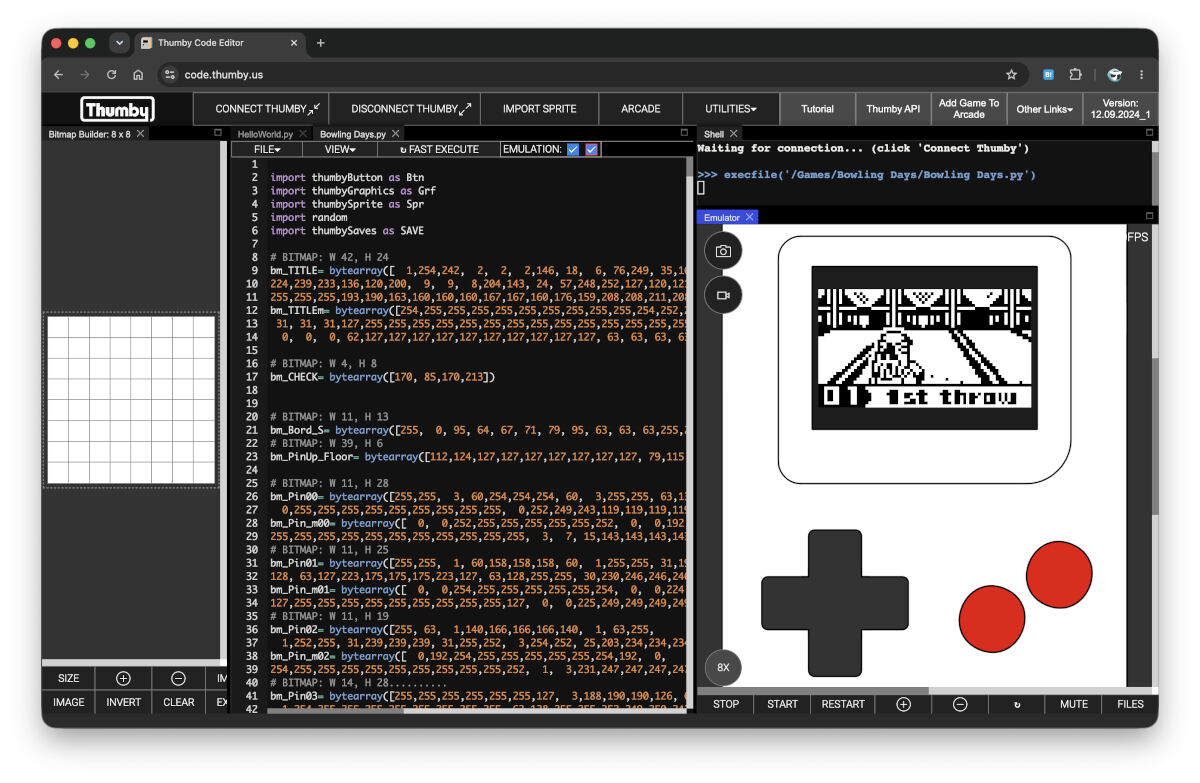This screenshot has width=1200, height=783.
Task: Switch to the HelloWorld.py tab
Action: [265, 134]
